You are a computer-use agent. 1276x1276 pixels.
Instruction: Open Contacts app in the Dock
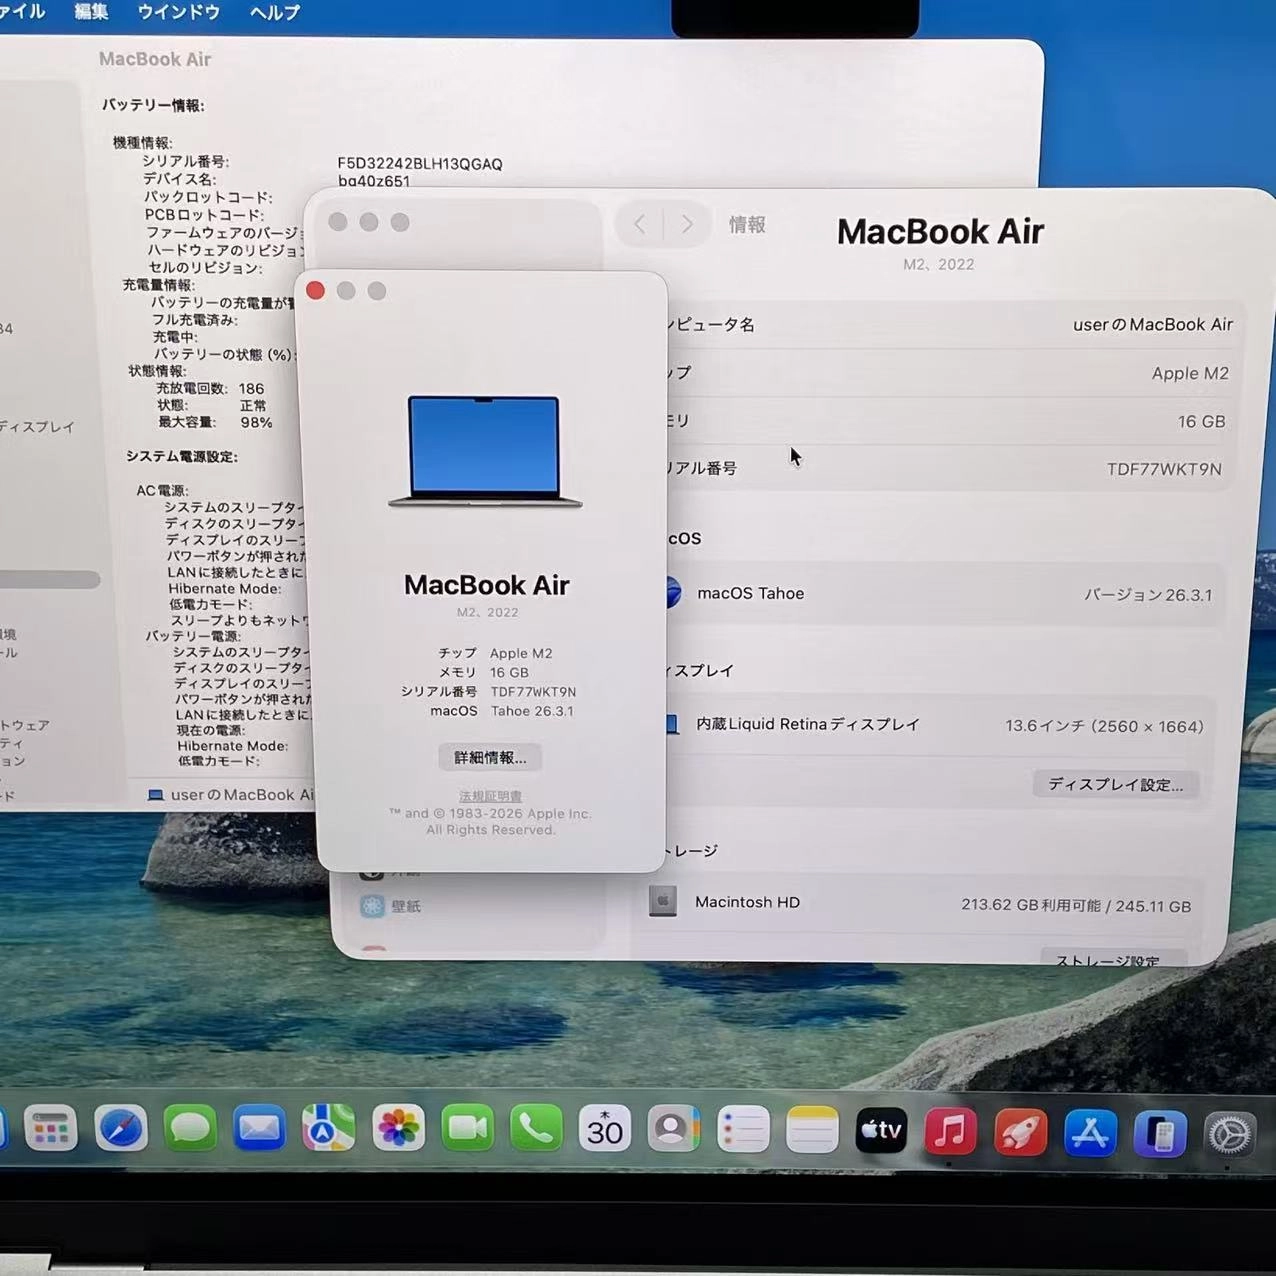pyautogui.click(x=673, y=1130)
